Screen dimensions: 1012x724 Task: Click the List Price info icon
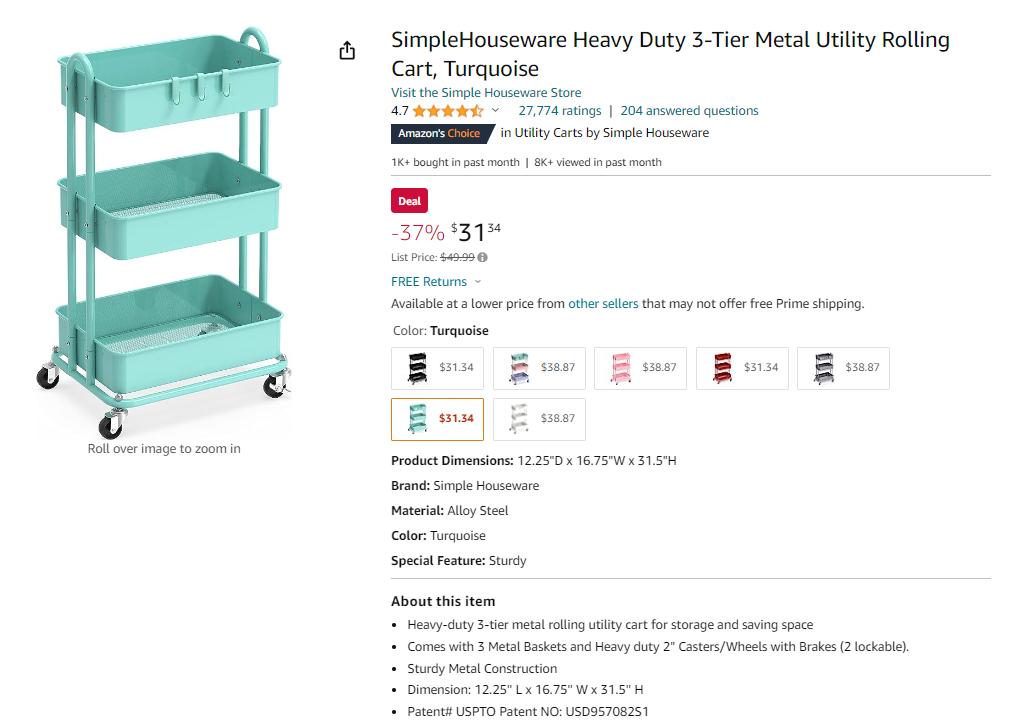point(483,257)
